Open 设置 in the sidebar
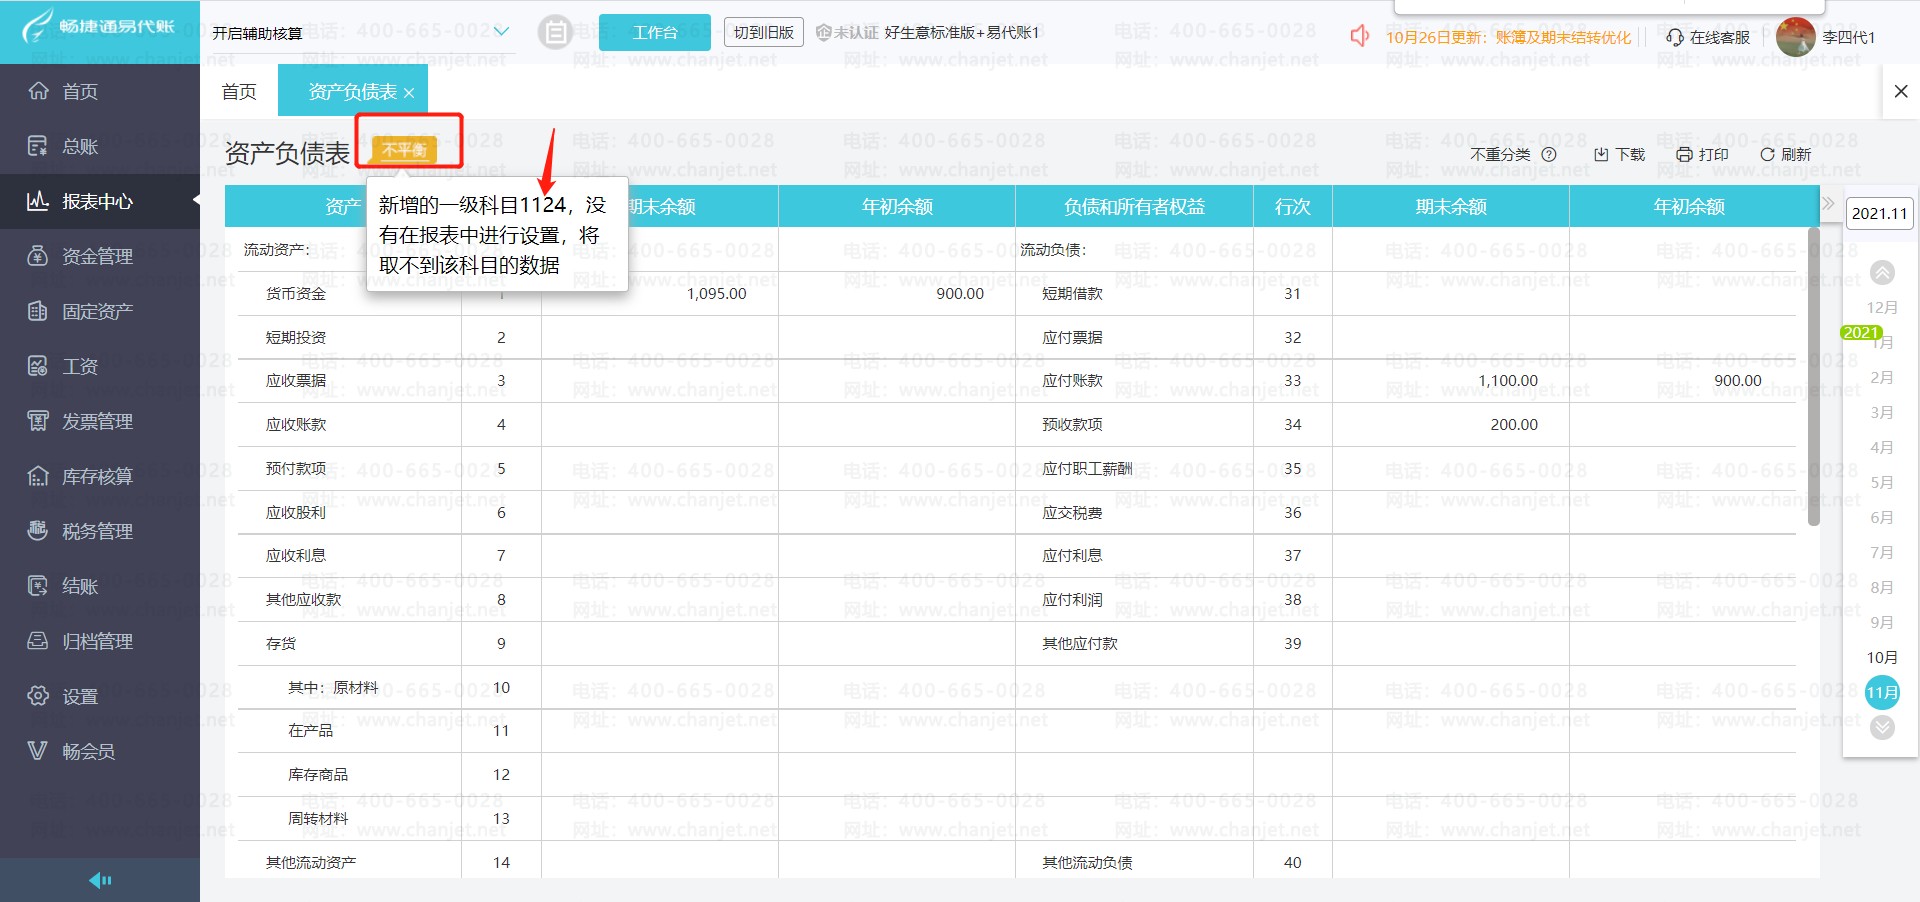The image size is (1920, 902). (100, 696)
